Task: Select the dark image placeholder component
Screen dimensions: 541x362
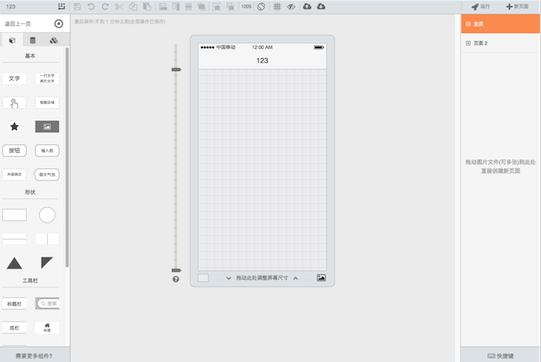Action: click(47, 127)
